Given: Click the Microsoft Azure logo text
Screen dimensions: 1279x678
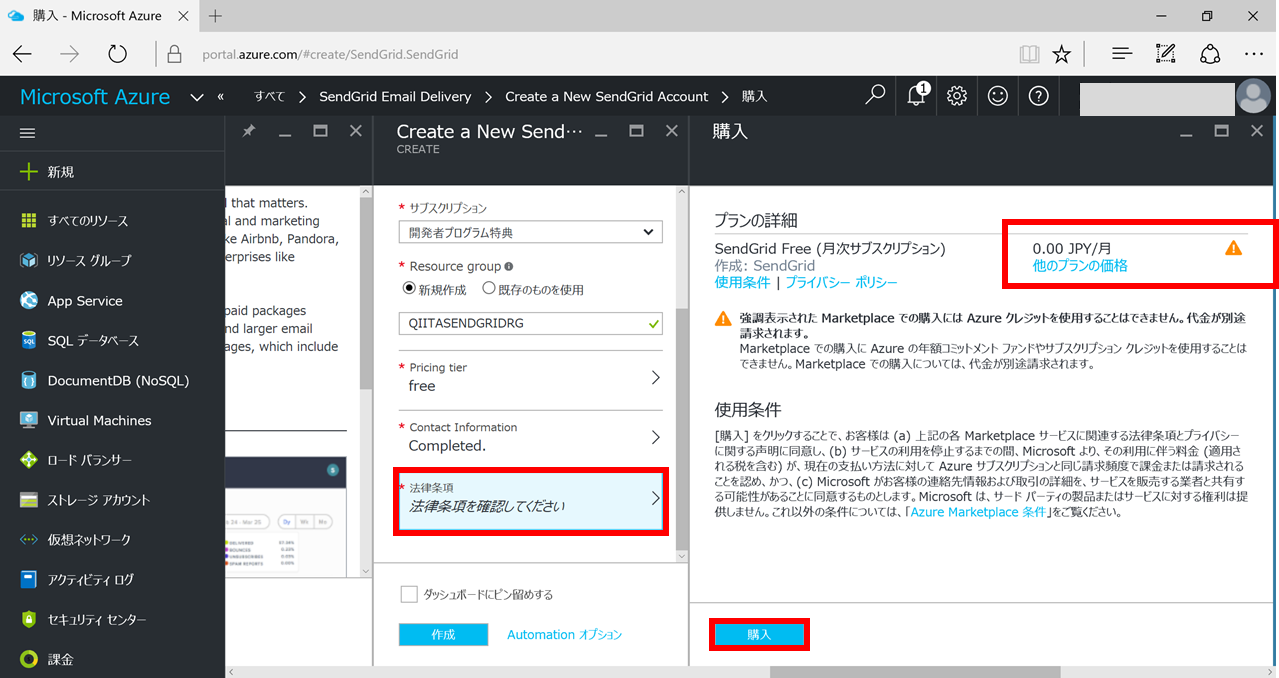Looking at the screenshot, I should point(95,97).
